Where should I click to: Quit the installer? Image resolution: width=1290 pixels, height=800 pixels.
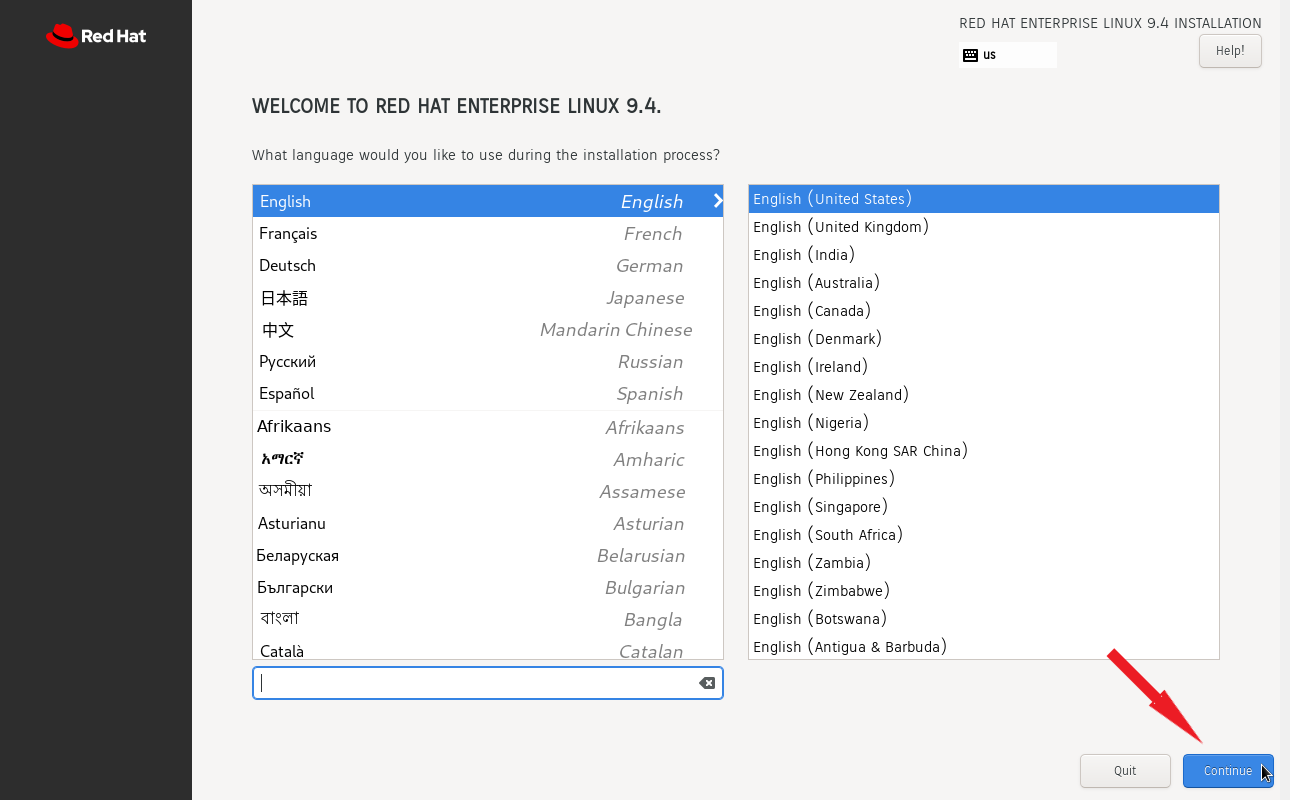tap(1125, 770)
